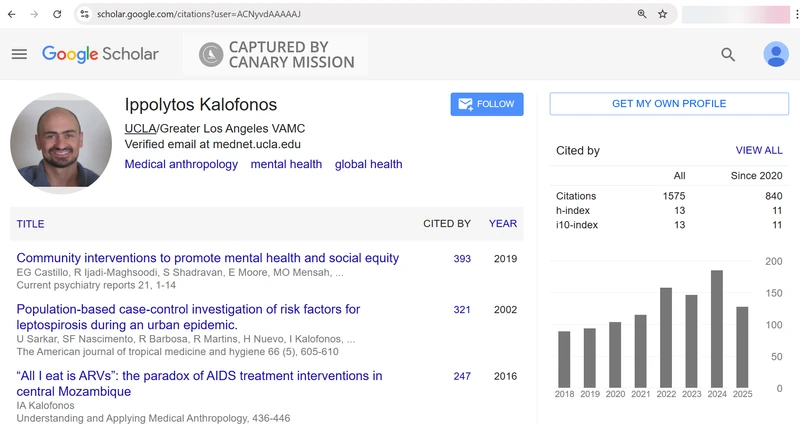Click the 2023 bar in citations chart
This screenshot has width=800, height=424.
[691, 341]
